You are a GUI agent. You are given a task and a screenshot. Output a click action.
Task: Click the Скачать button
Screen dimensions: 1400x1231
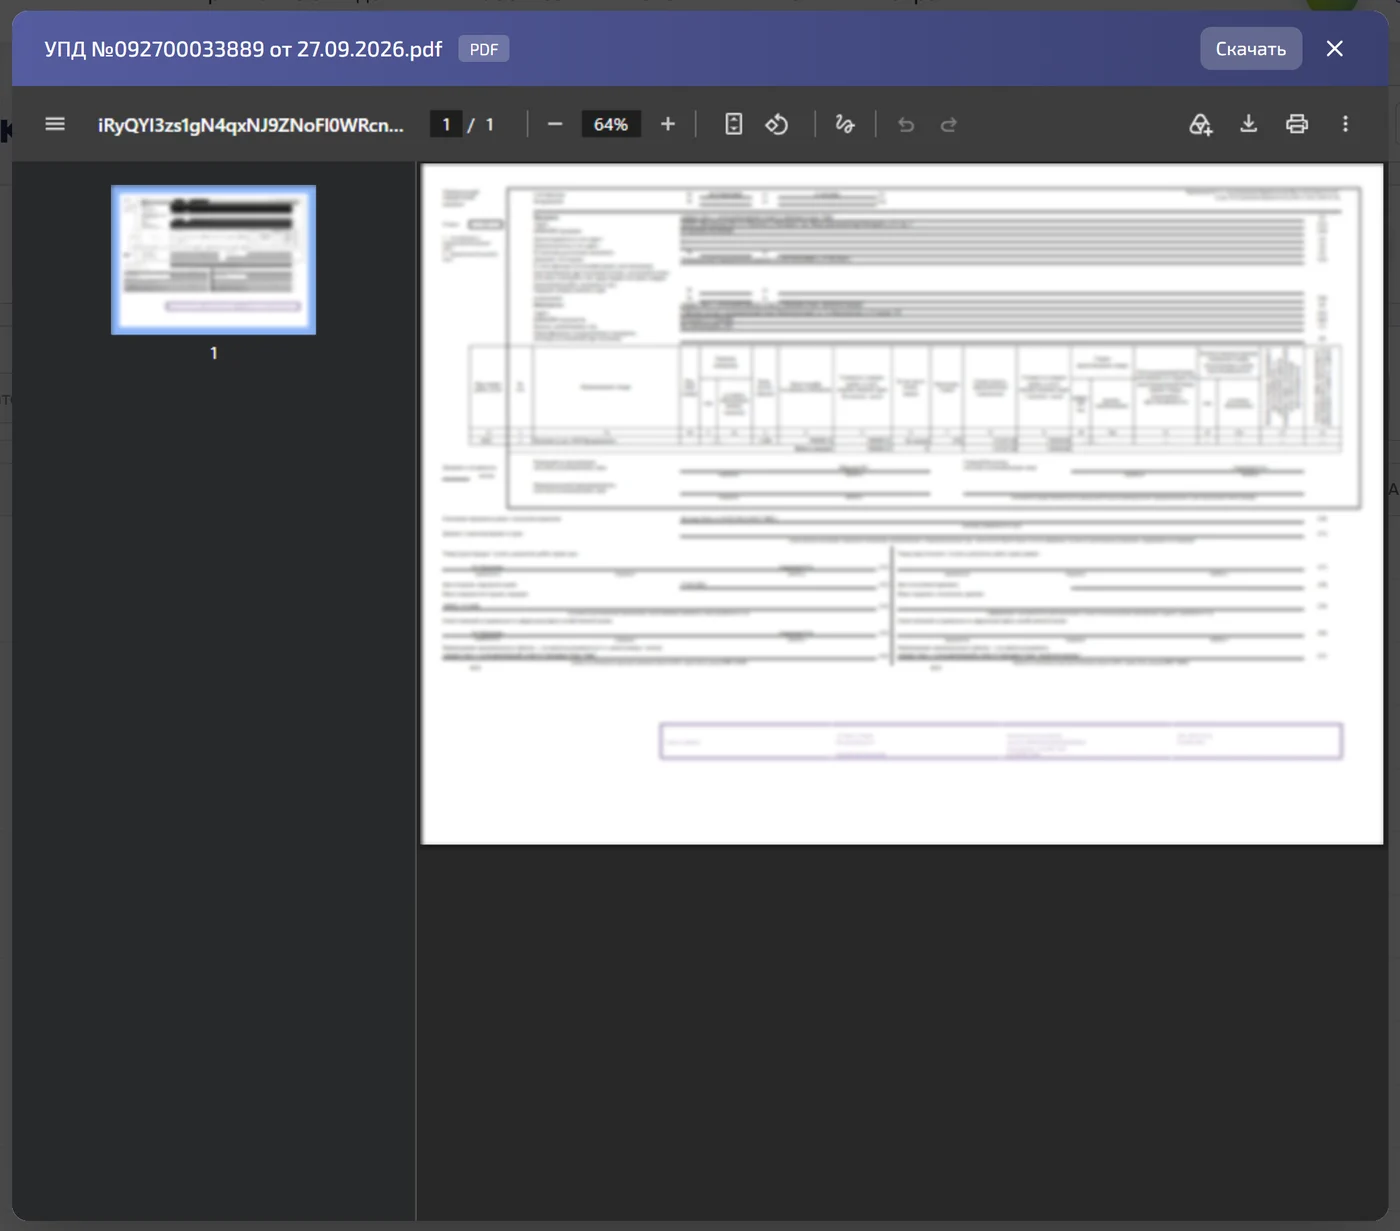click(x=1251, y=49)
